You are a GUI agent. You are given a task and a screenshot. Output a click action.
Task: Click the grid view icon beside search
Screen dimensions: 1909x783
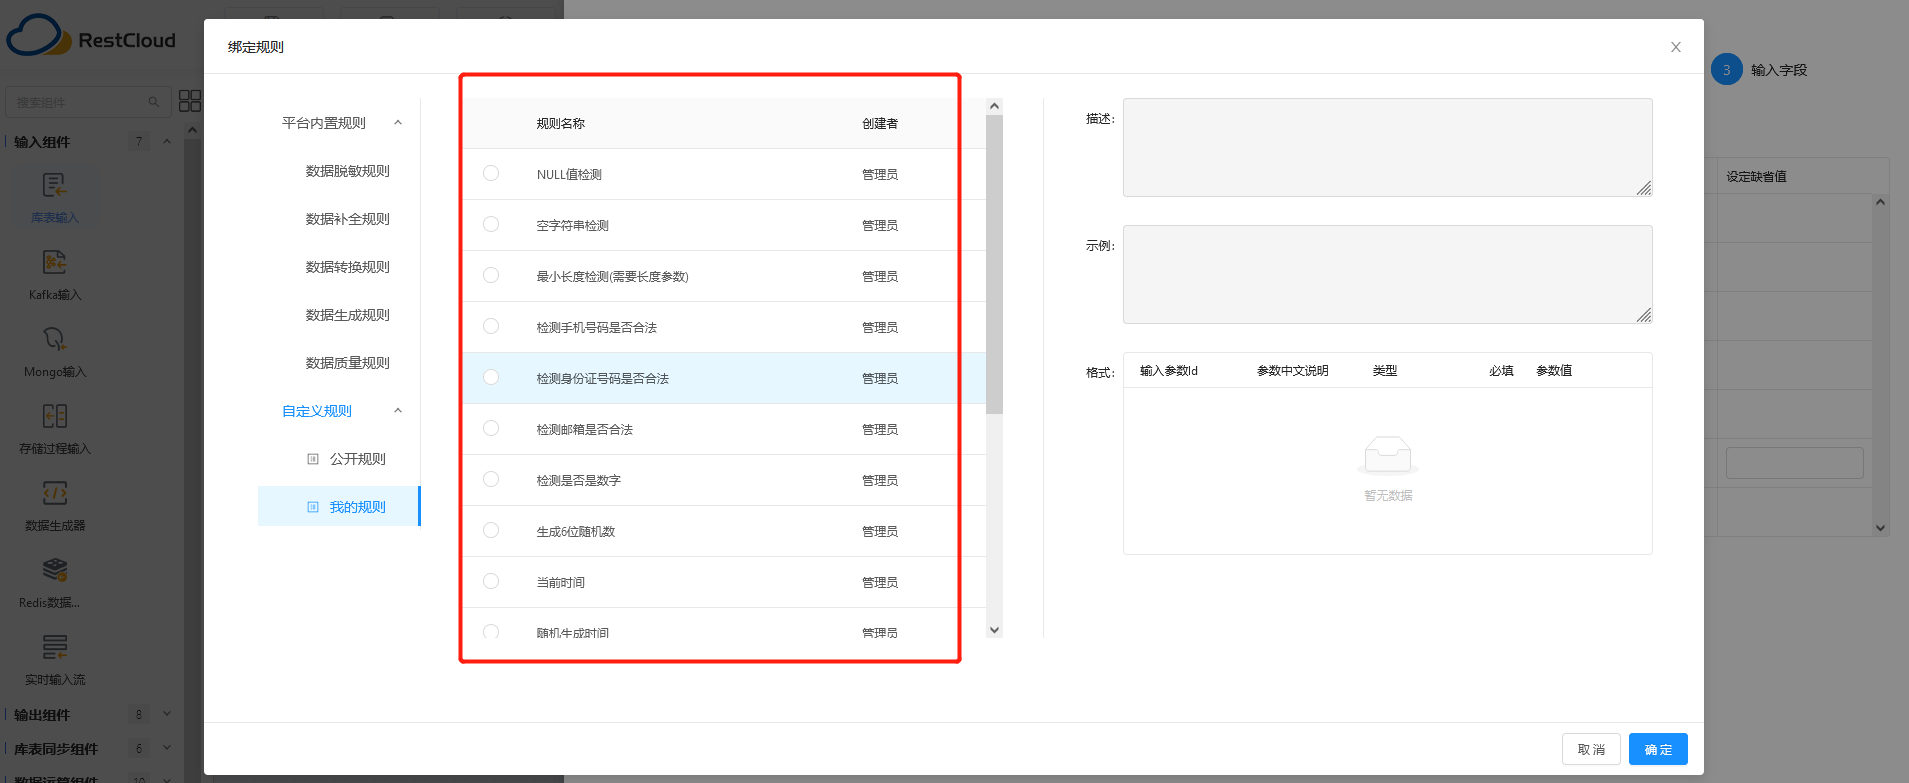pyautogui.click(x=190, y=101)
